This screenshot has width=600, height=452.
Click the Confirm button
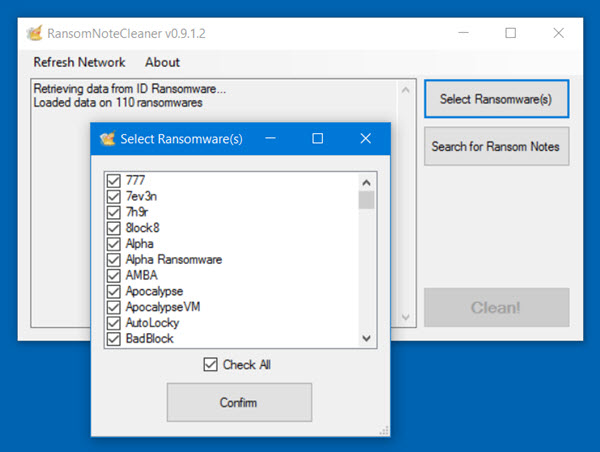tap(240, 402)
